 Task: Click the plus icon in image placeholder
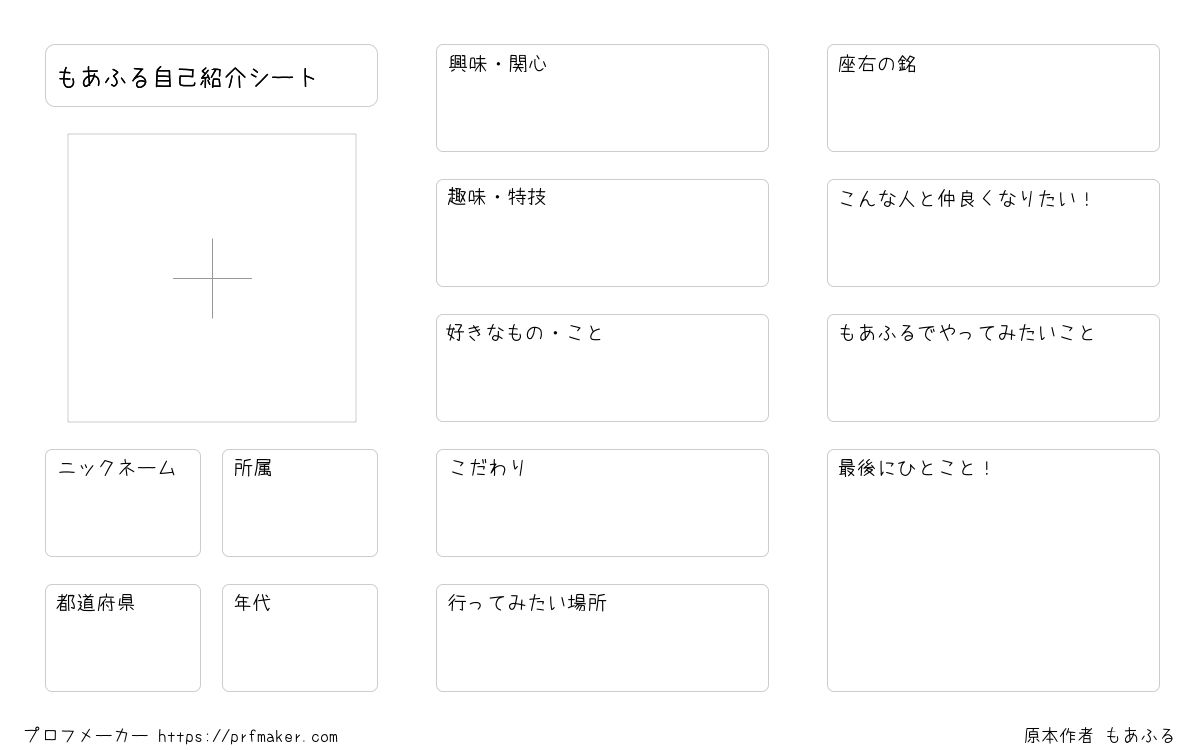pos(212,278)
